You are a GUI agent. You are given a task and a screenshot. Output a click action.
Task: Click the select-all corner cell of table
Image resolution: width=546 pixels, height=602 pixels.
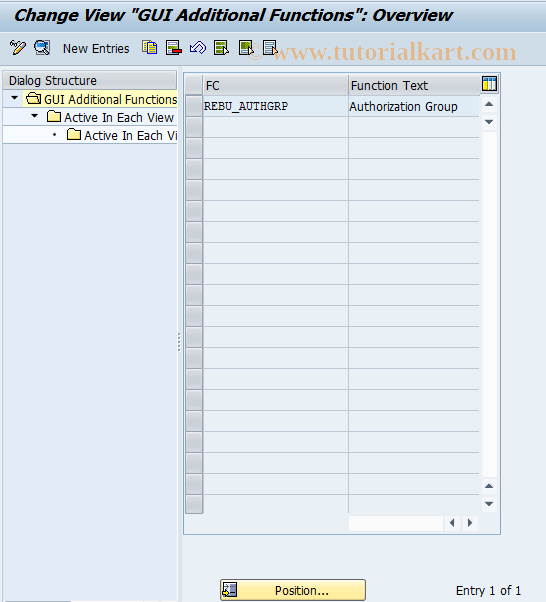194,85
